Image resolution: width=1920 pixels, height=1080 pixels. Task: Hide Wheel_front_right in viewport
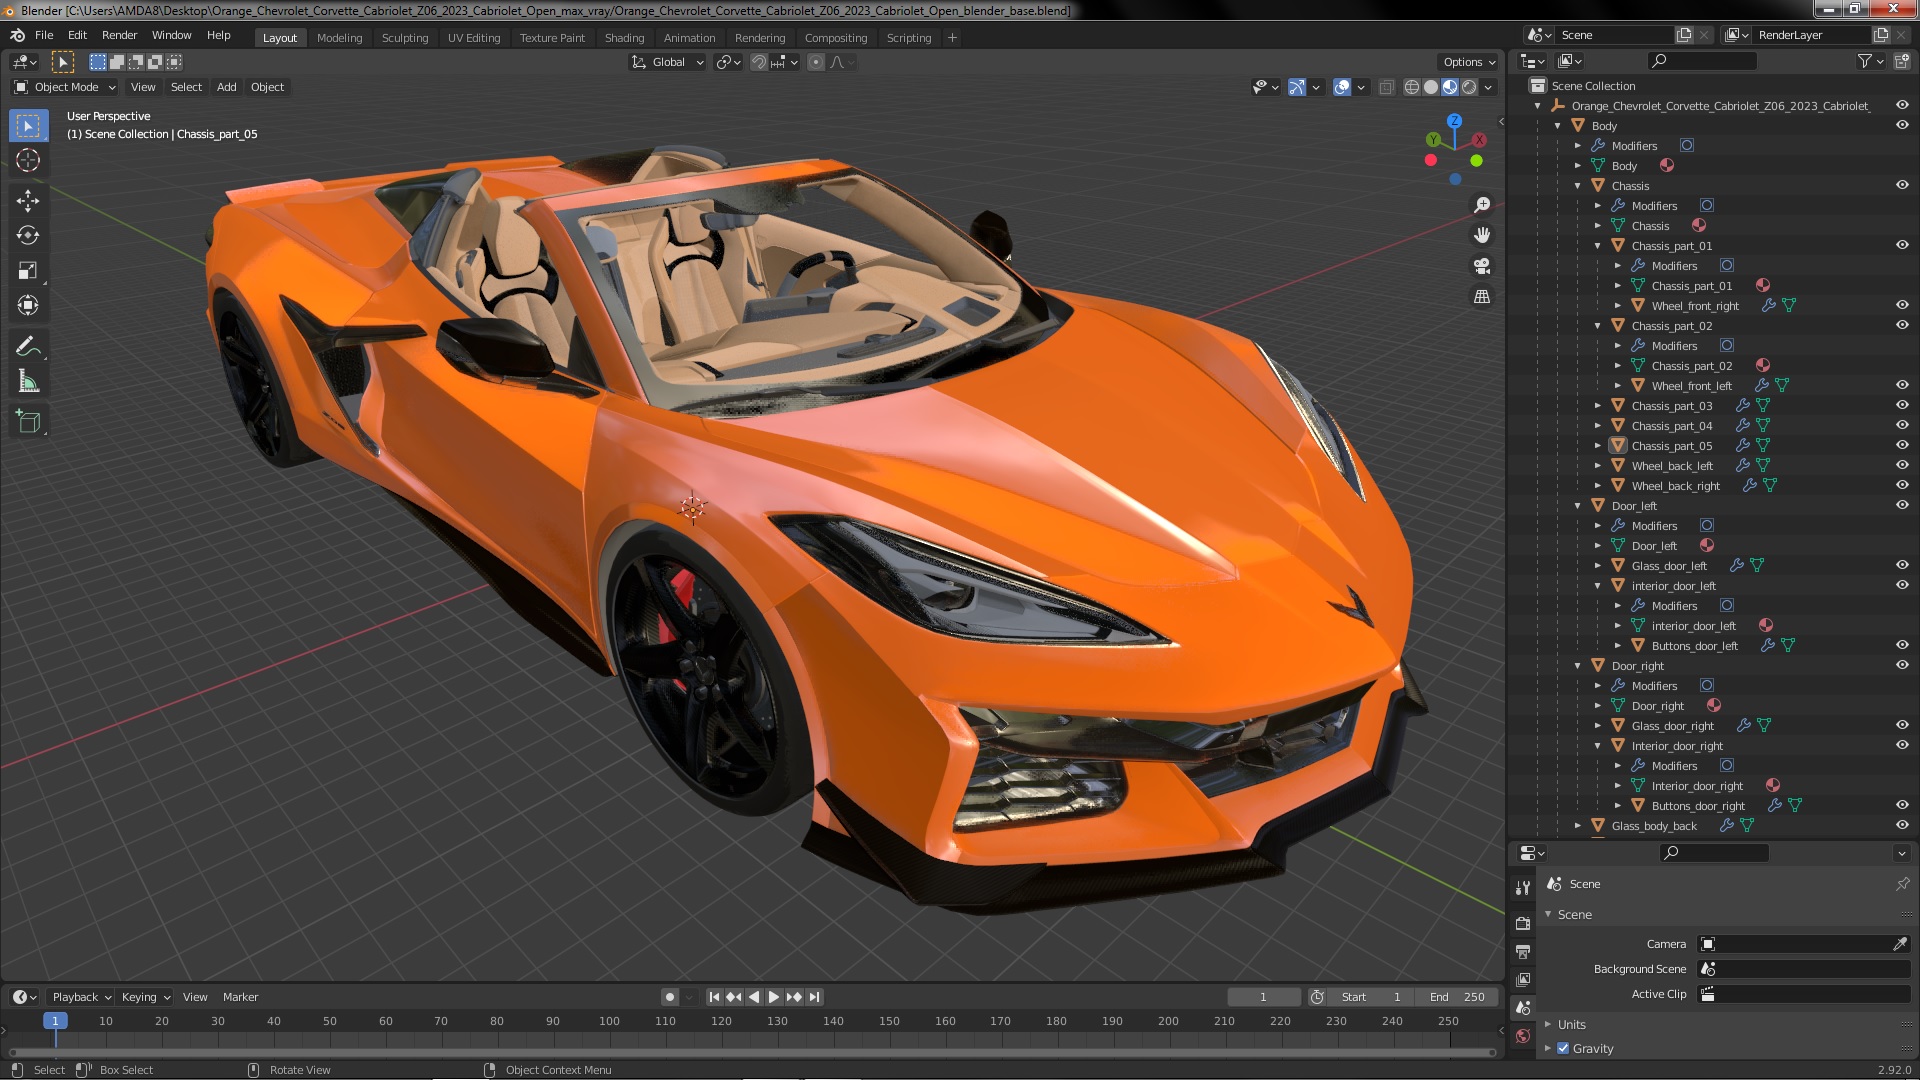(x=1902, y=305)
